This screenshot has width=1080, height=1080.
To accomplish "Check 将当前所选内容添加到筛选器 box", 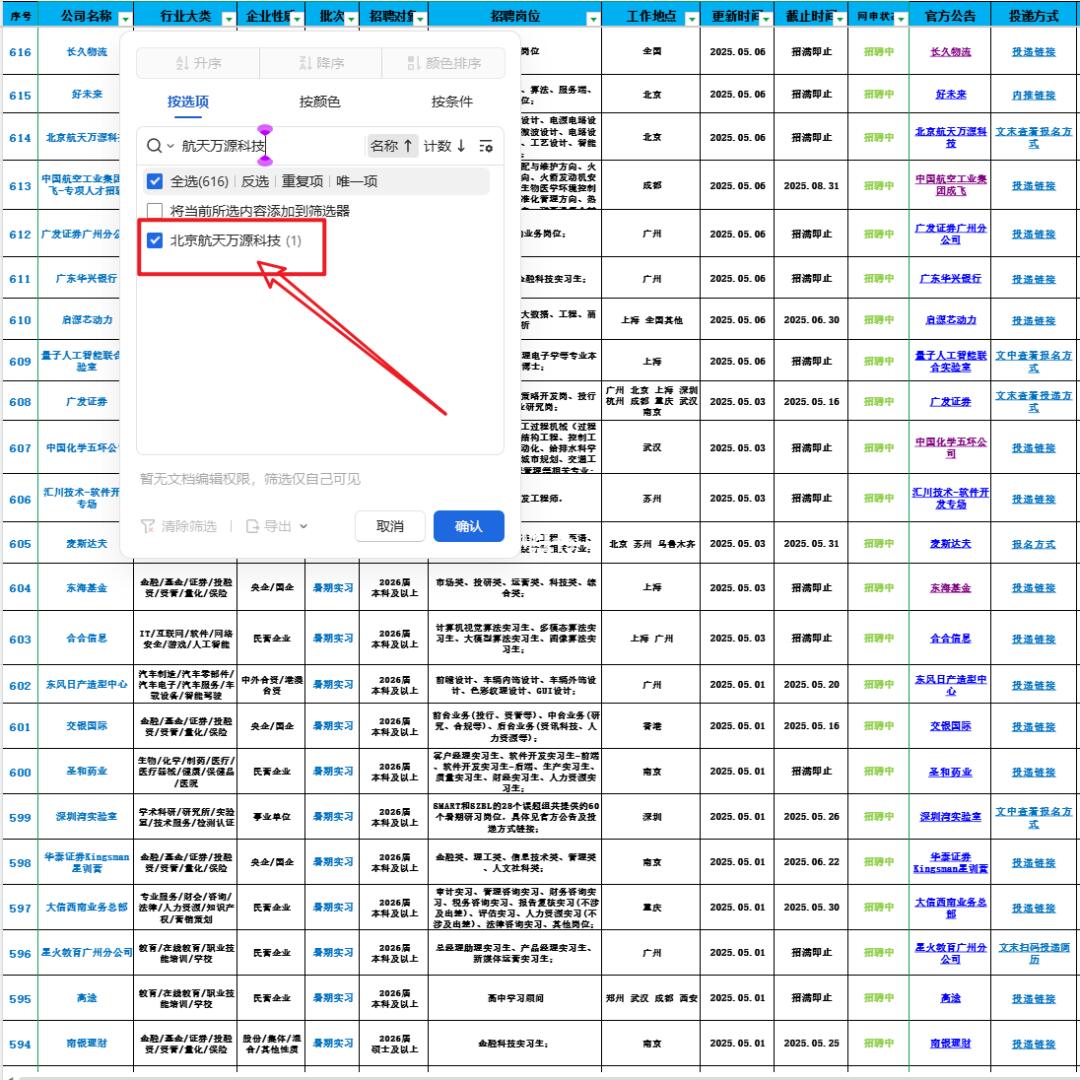I will point(155,211).
